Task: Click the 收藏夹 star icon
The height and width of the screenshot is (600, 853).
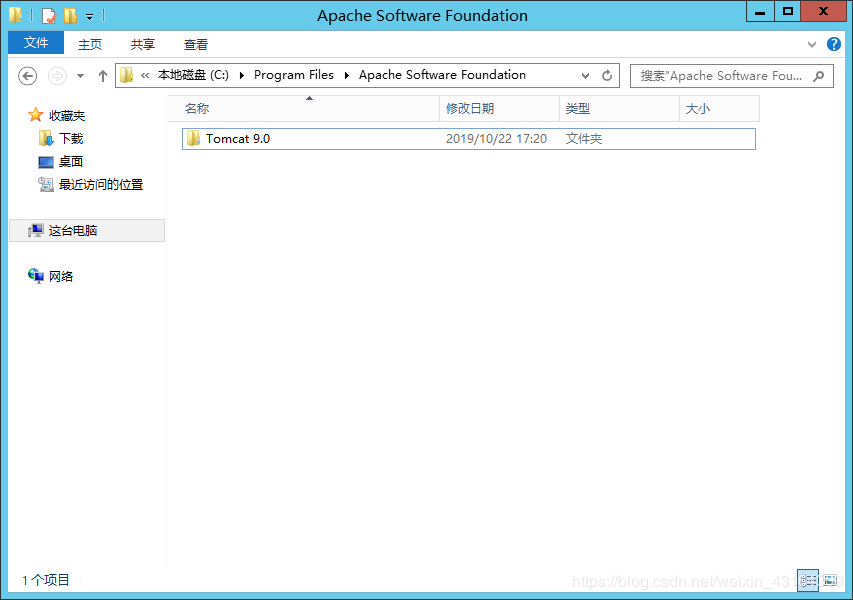Action: (35, 115)
